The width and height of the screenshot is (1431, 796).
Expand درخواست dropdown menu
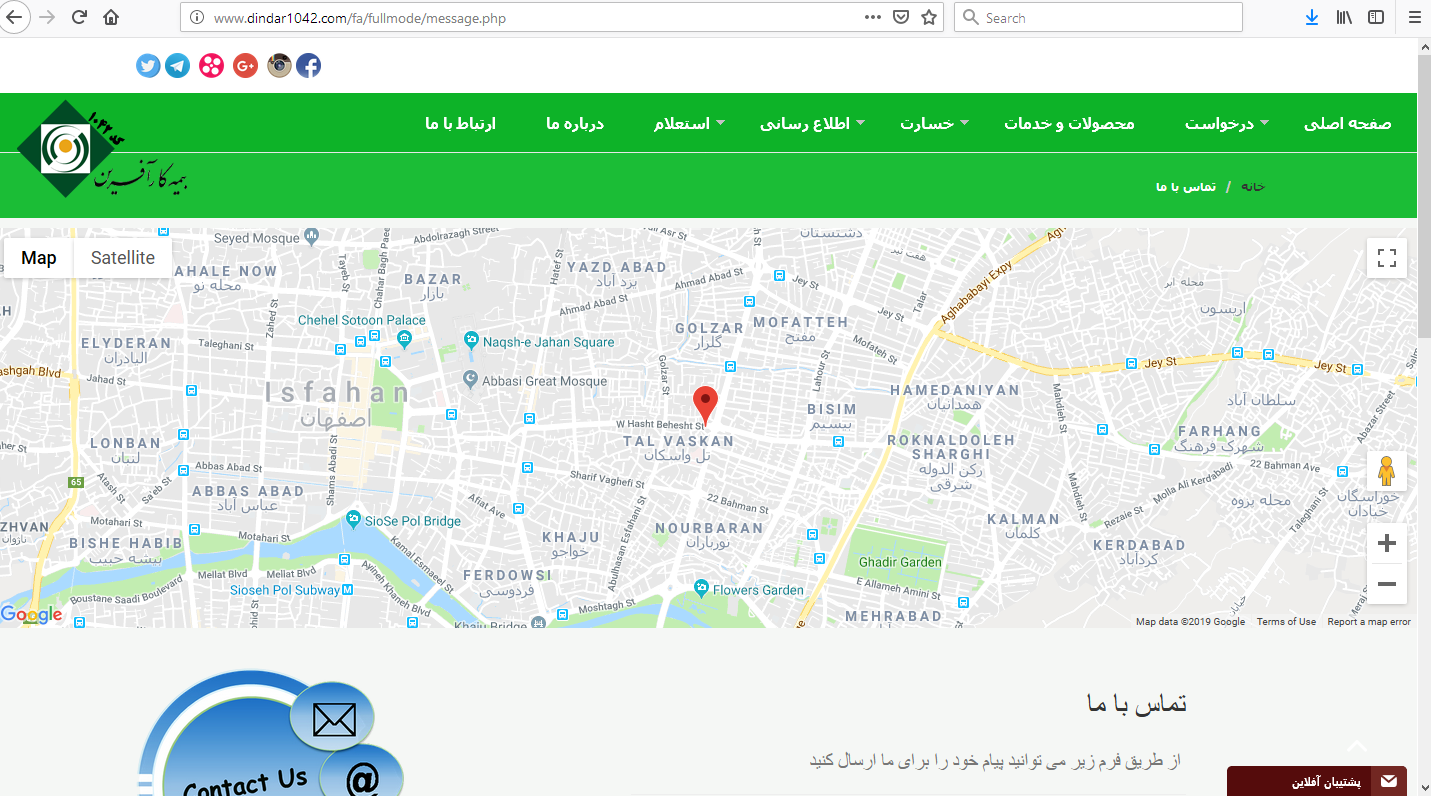click(x=1227, y=123)
